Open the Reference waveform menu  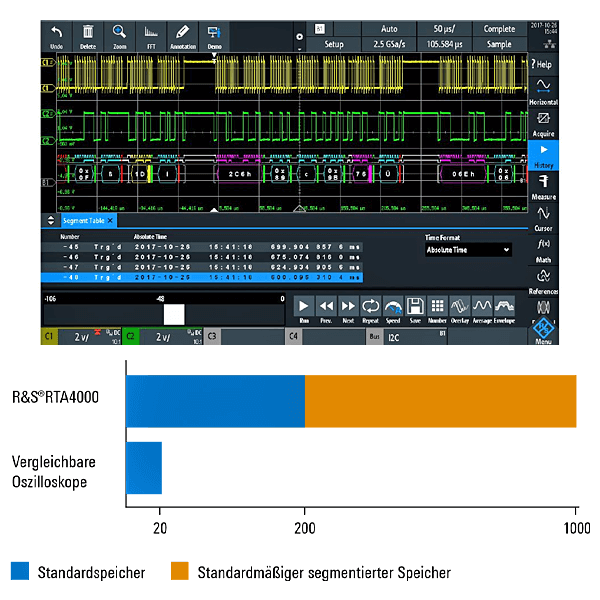[x=543, y=282]
